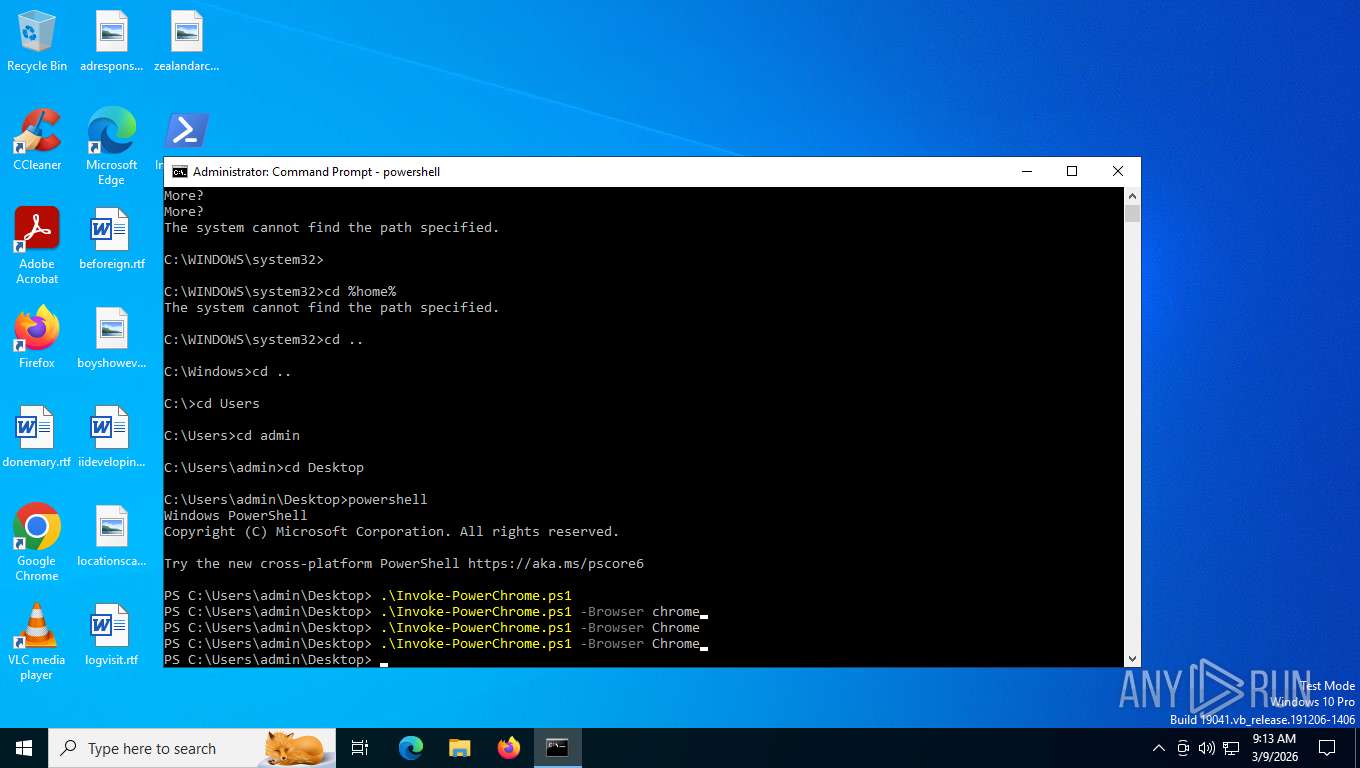
Task: Select the beforeign.rtf document
Action: coord(112,240)
